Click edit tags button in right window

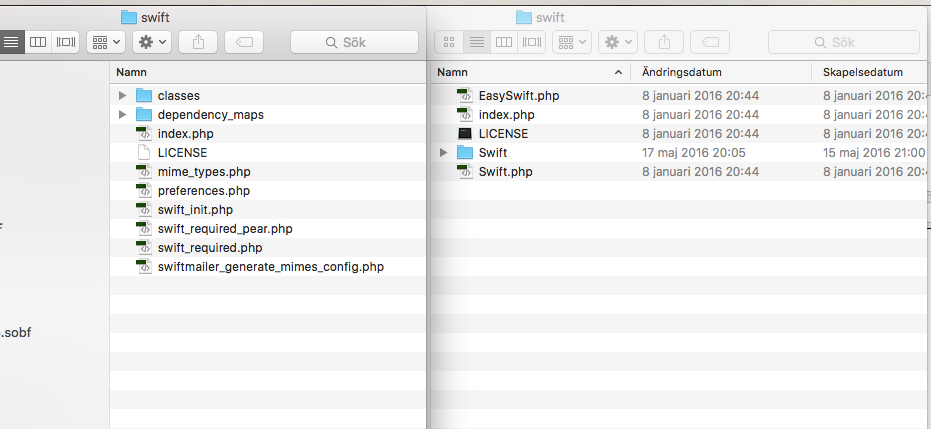(x=710, y=42)
